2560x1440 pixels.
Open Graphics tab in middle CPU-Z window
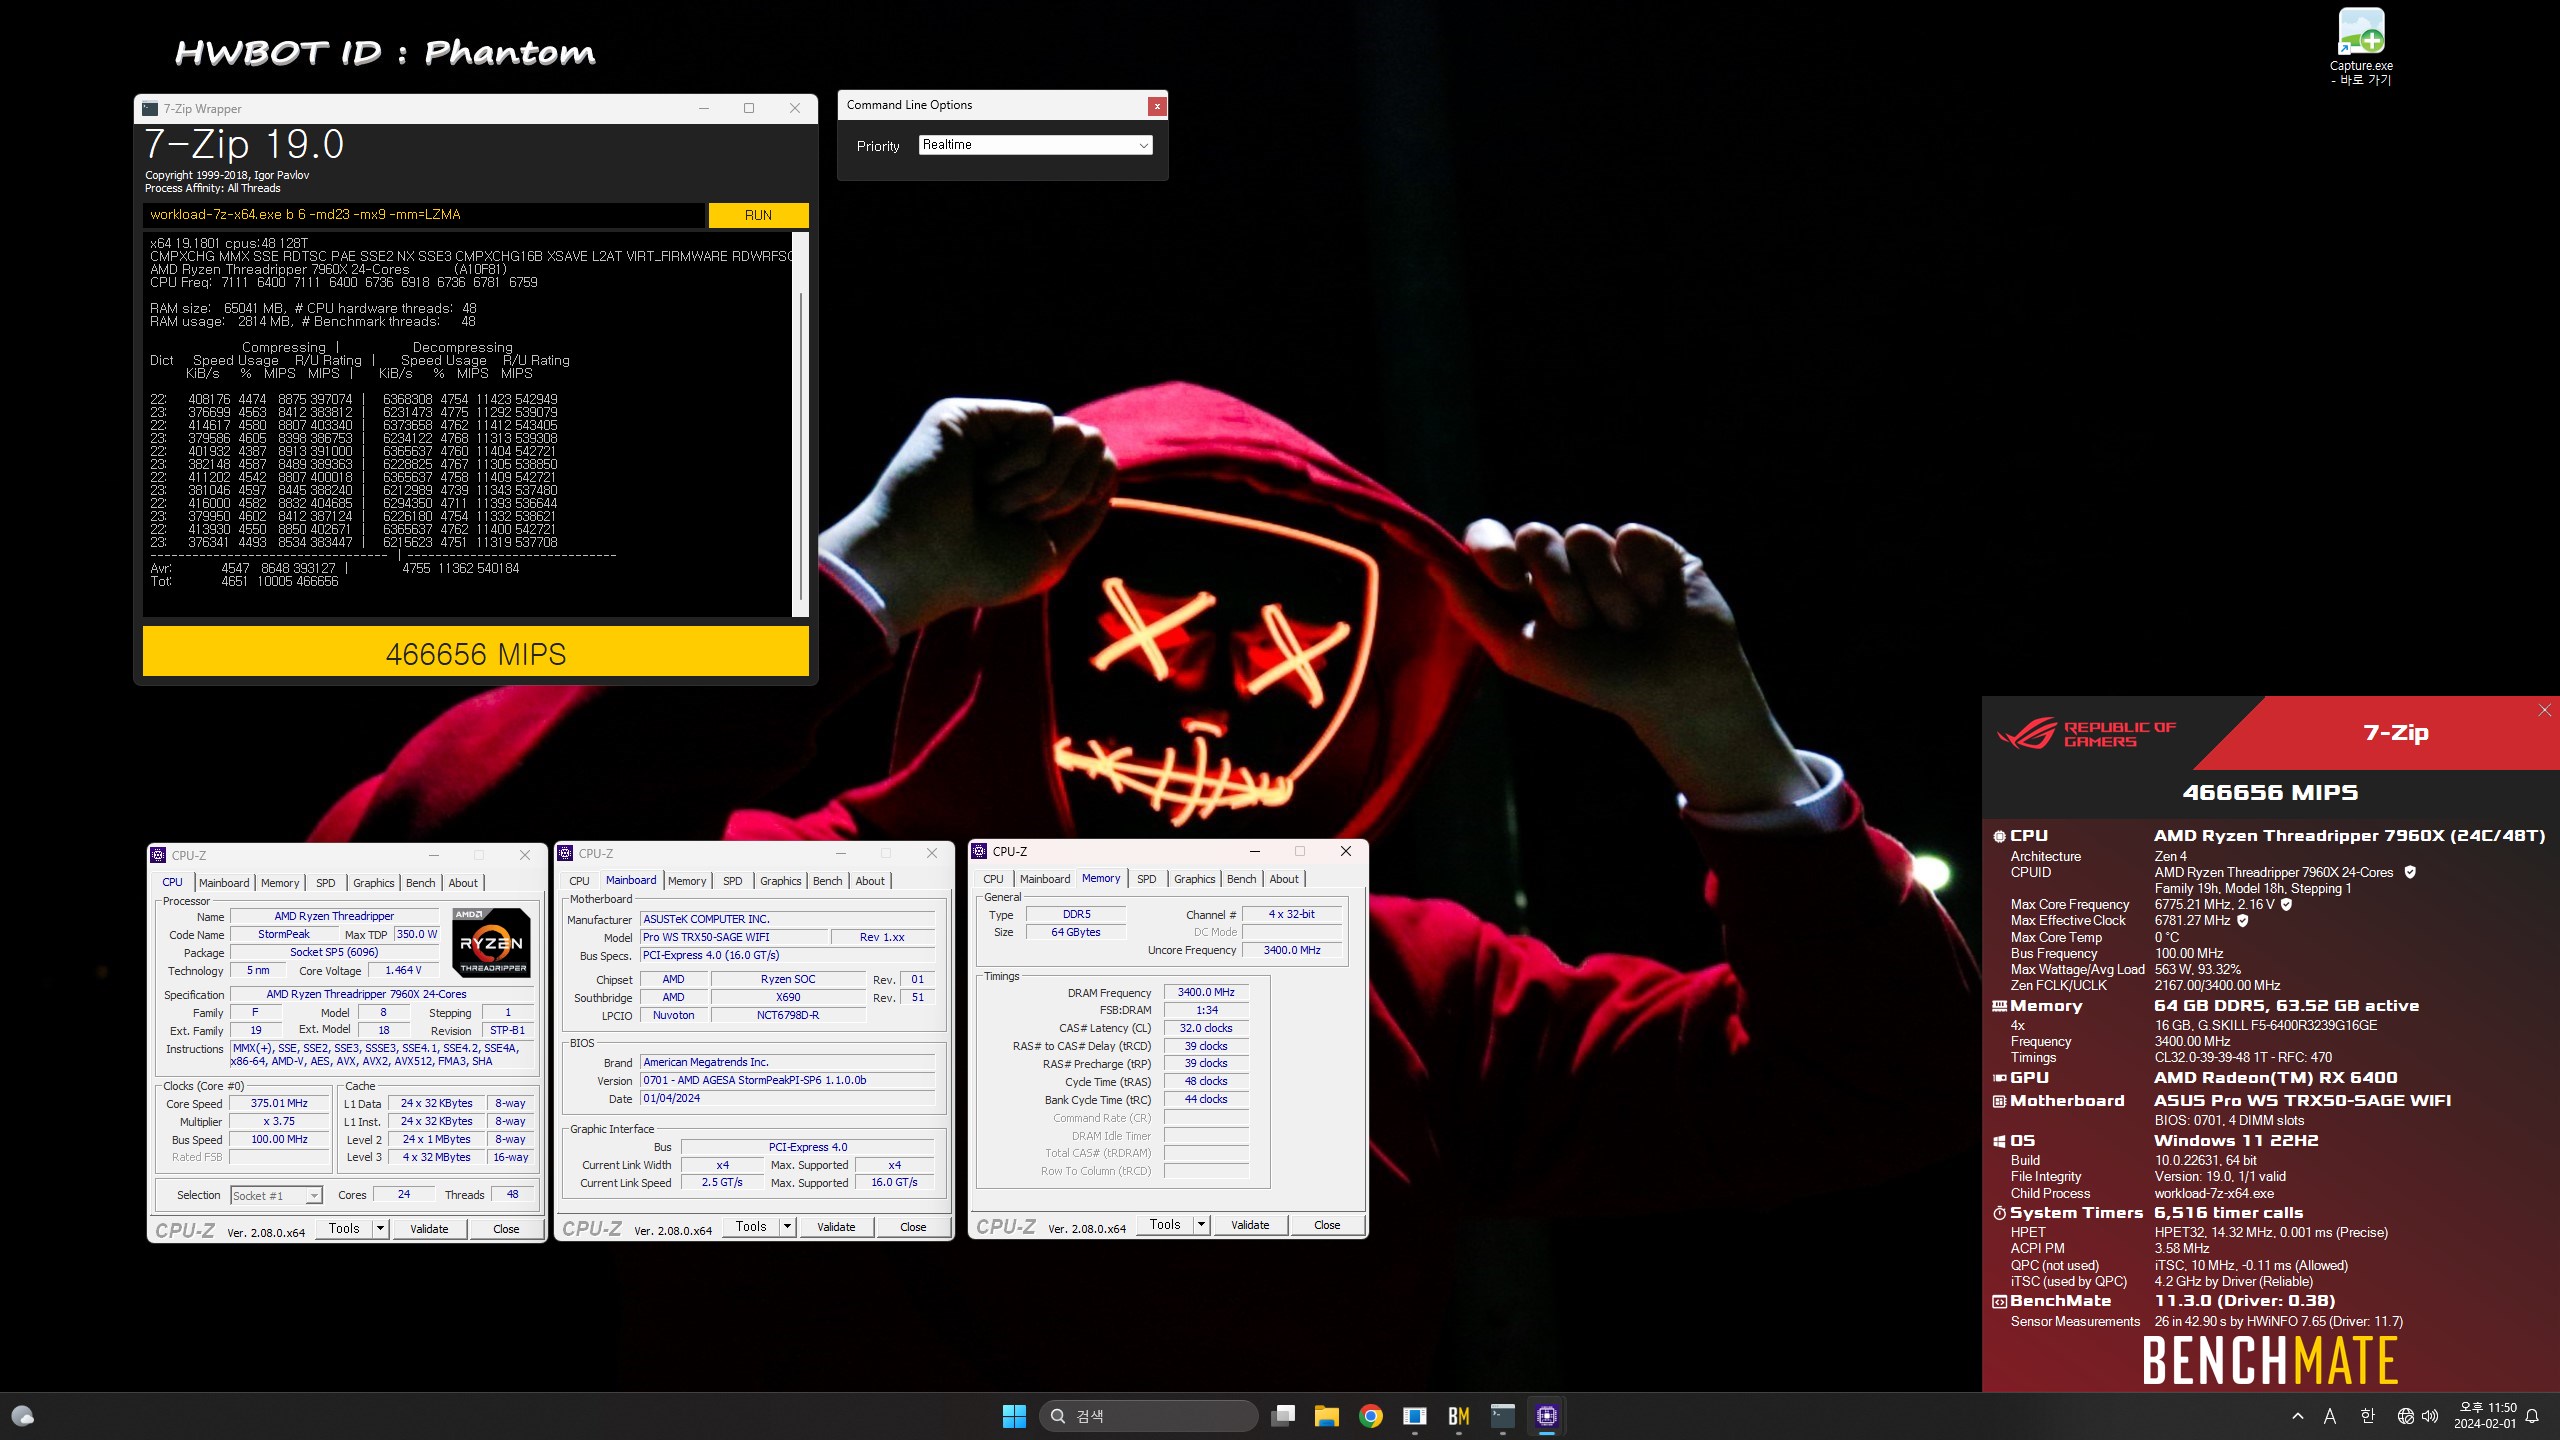click(780, 881)
